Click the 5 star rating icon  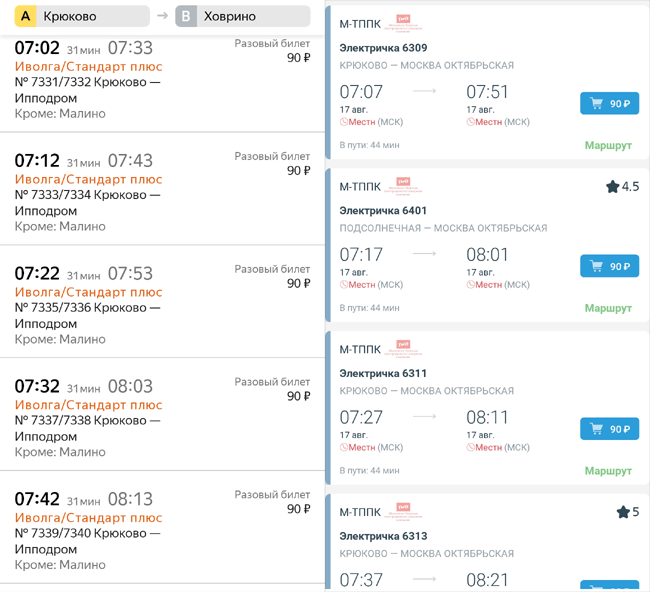(x=622, y=512)
